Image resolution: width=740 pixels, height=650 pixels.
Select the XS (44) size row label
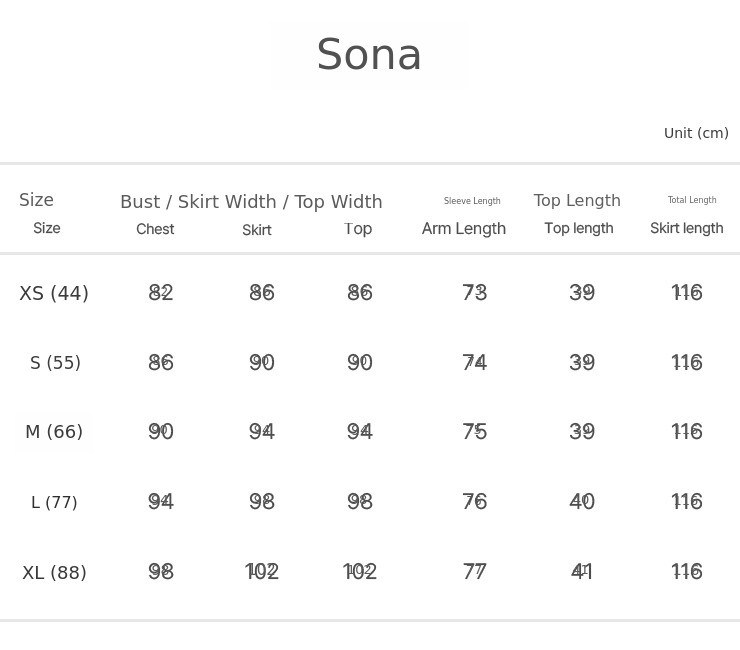(x=54, y=293)
